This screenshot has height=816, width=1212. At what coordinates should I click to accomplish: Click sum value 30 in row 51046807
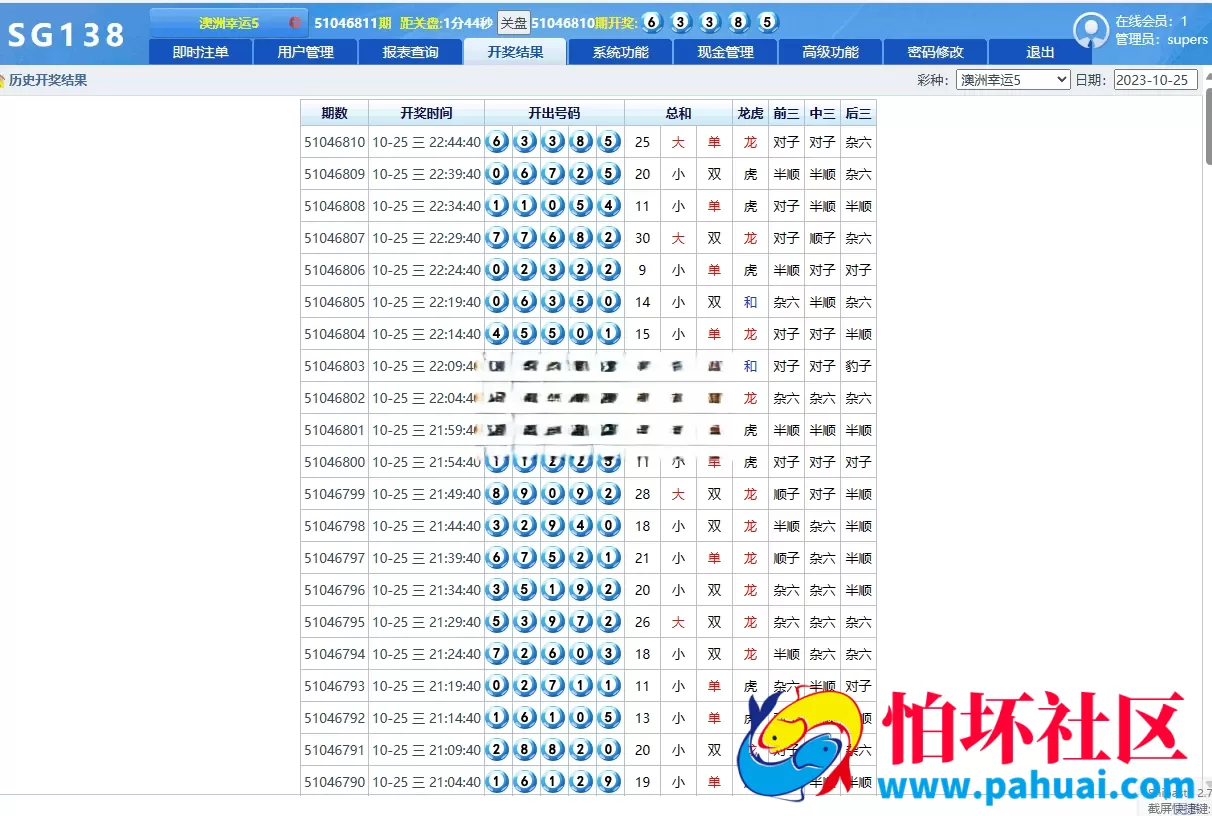point(642,238)
